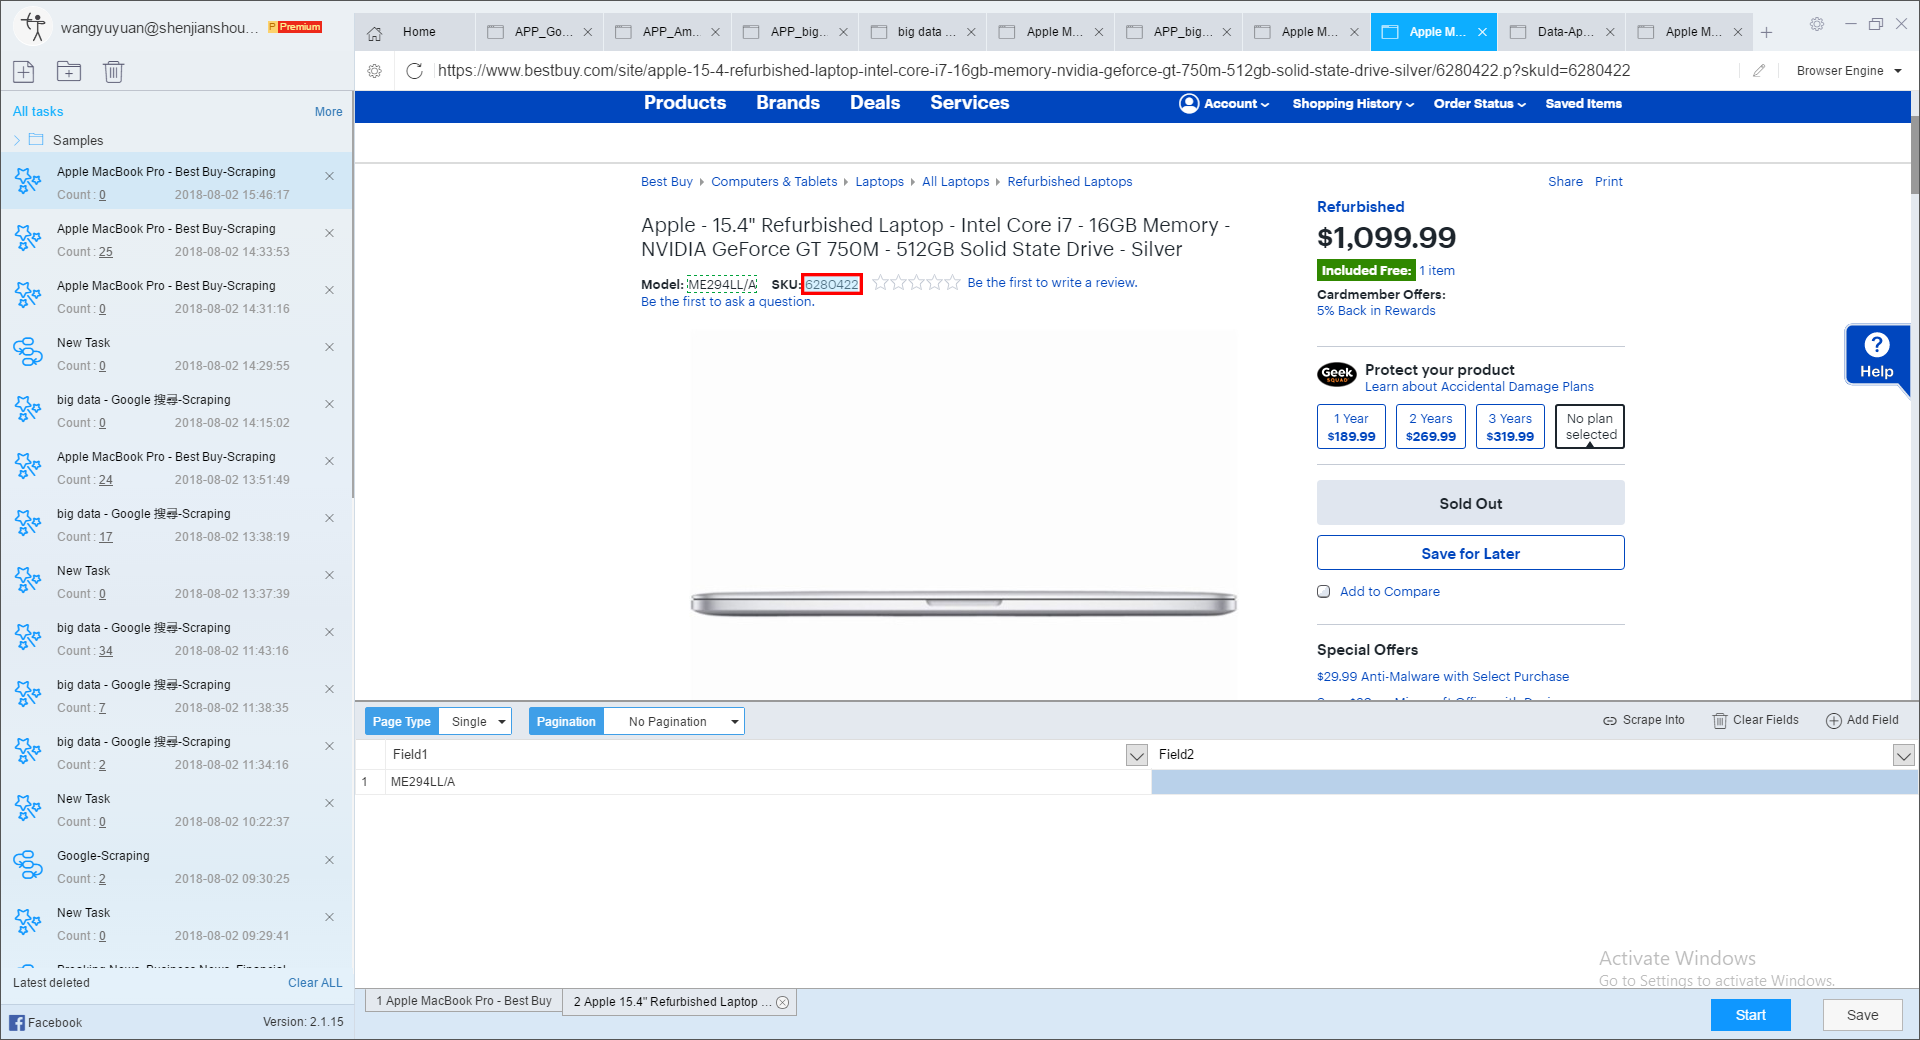Click the Clear ALL link
This screenshot has height=1040, width=1920.
coord(315,983)
